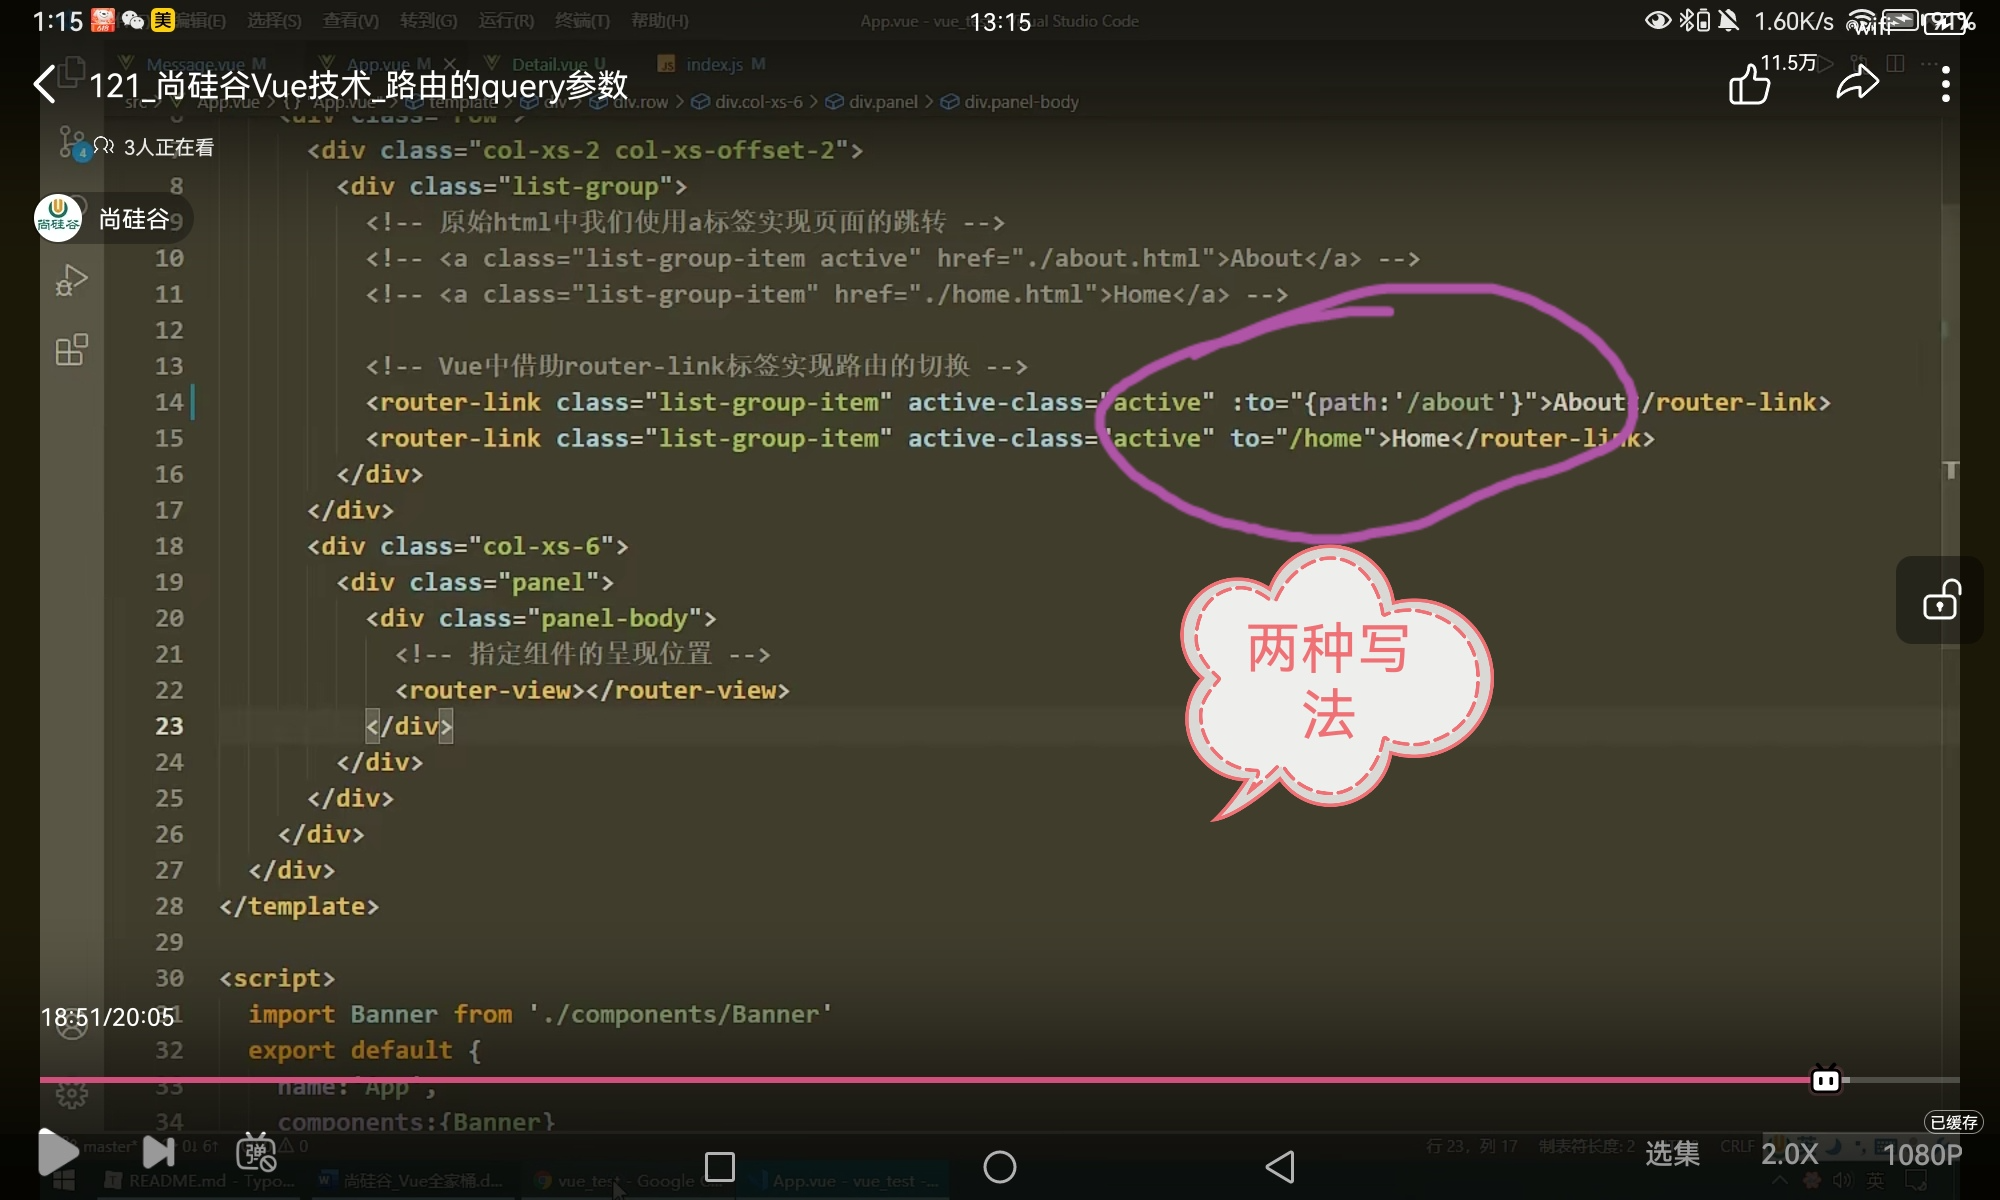
Task: Like the video with the thumbs-up icon
Action: click(x=1750, y=85)
